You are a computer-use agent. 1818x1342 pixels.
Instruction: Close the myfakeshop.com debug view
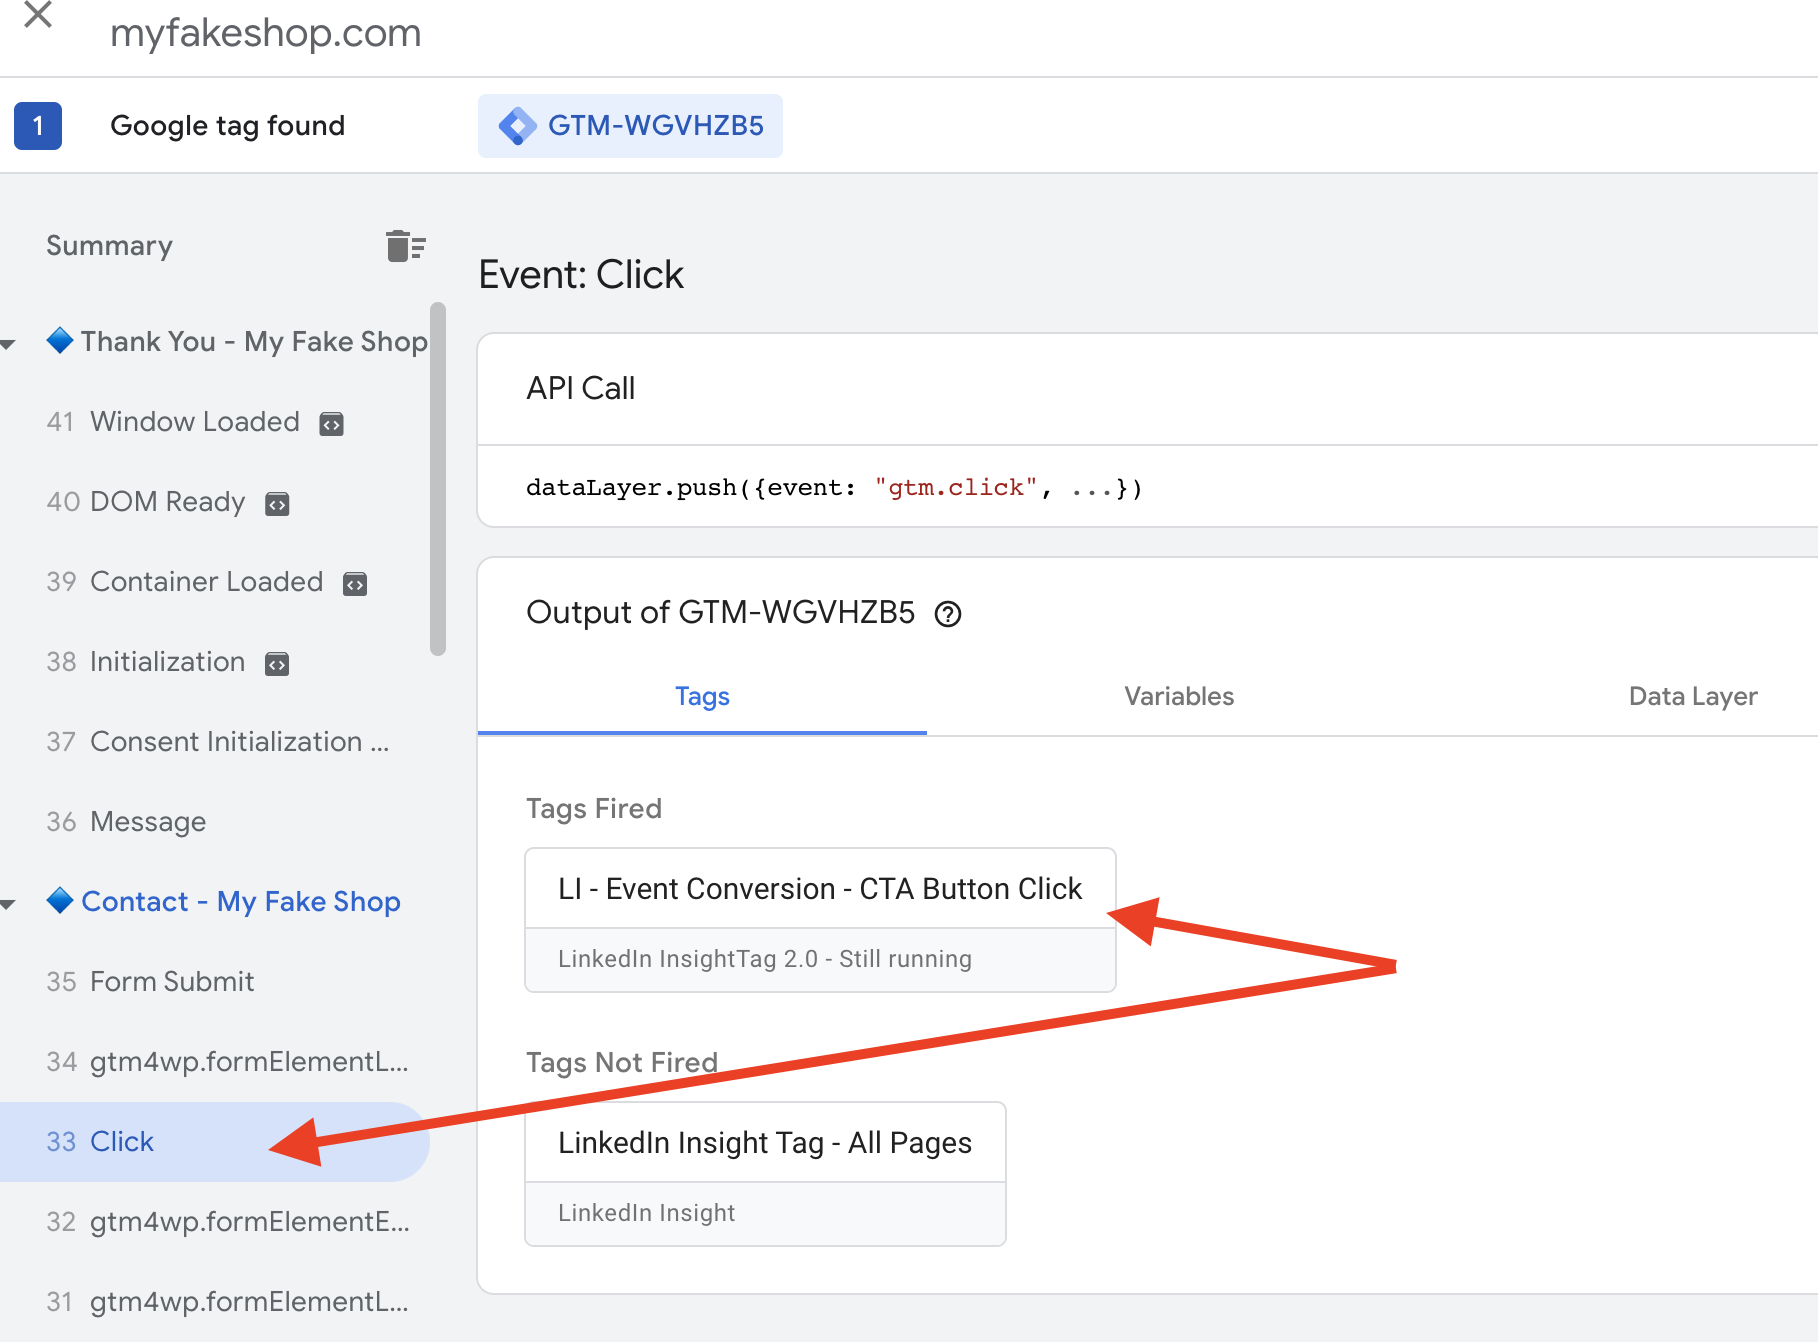pyautogui.click(x=37, y=15)
